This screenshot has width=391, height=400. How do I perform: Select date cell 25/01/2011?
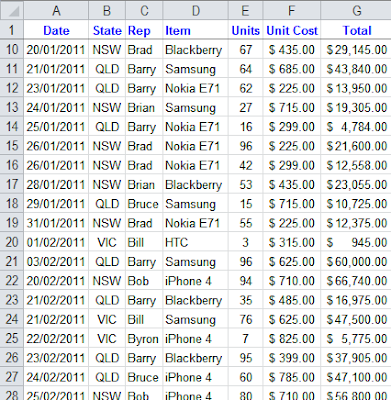click(x=56, y=127)
